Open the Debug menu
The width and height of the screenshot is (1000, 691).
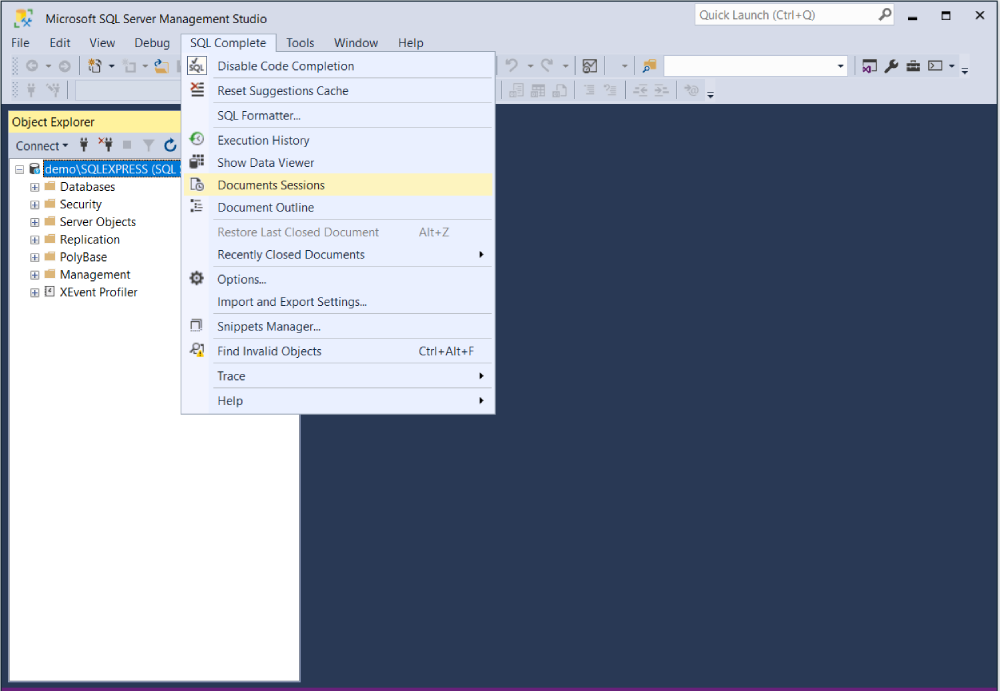pos(152,43)
